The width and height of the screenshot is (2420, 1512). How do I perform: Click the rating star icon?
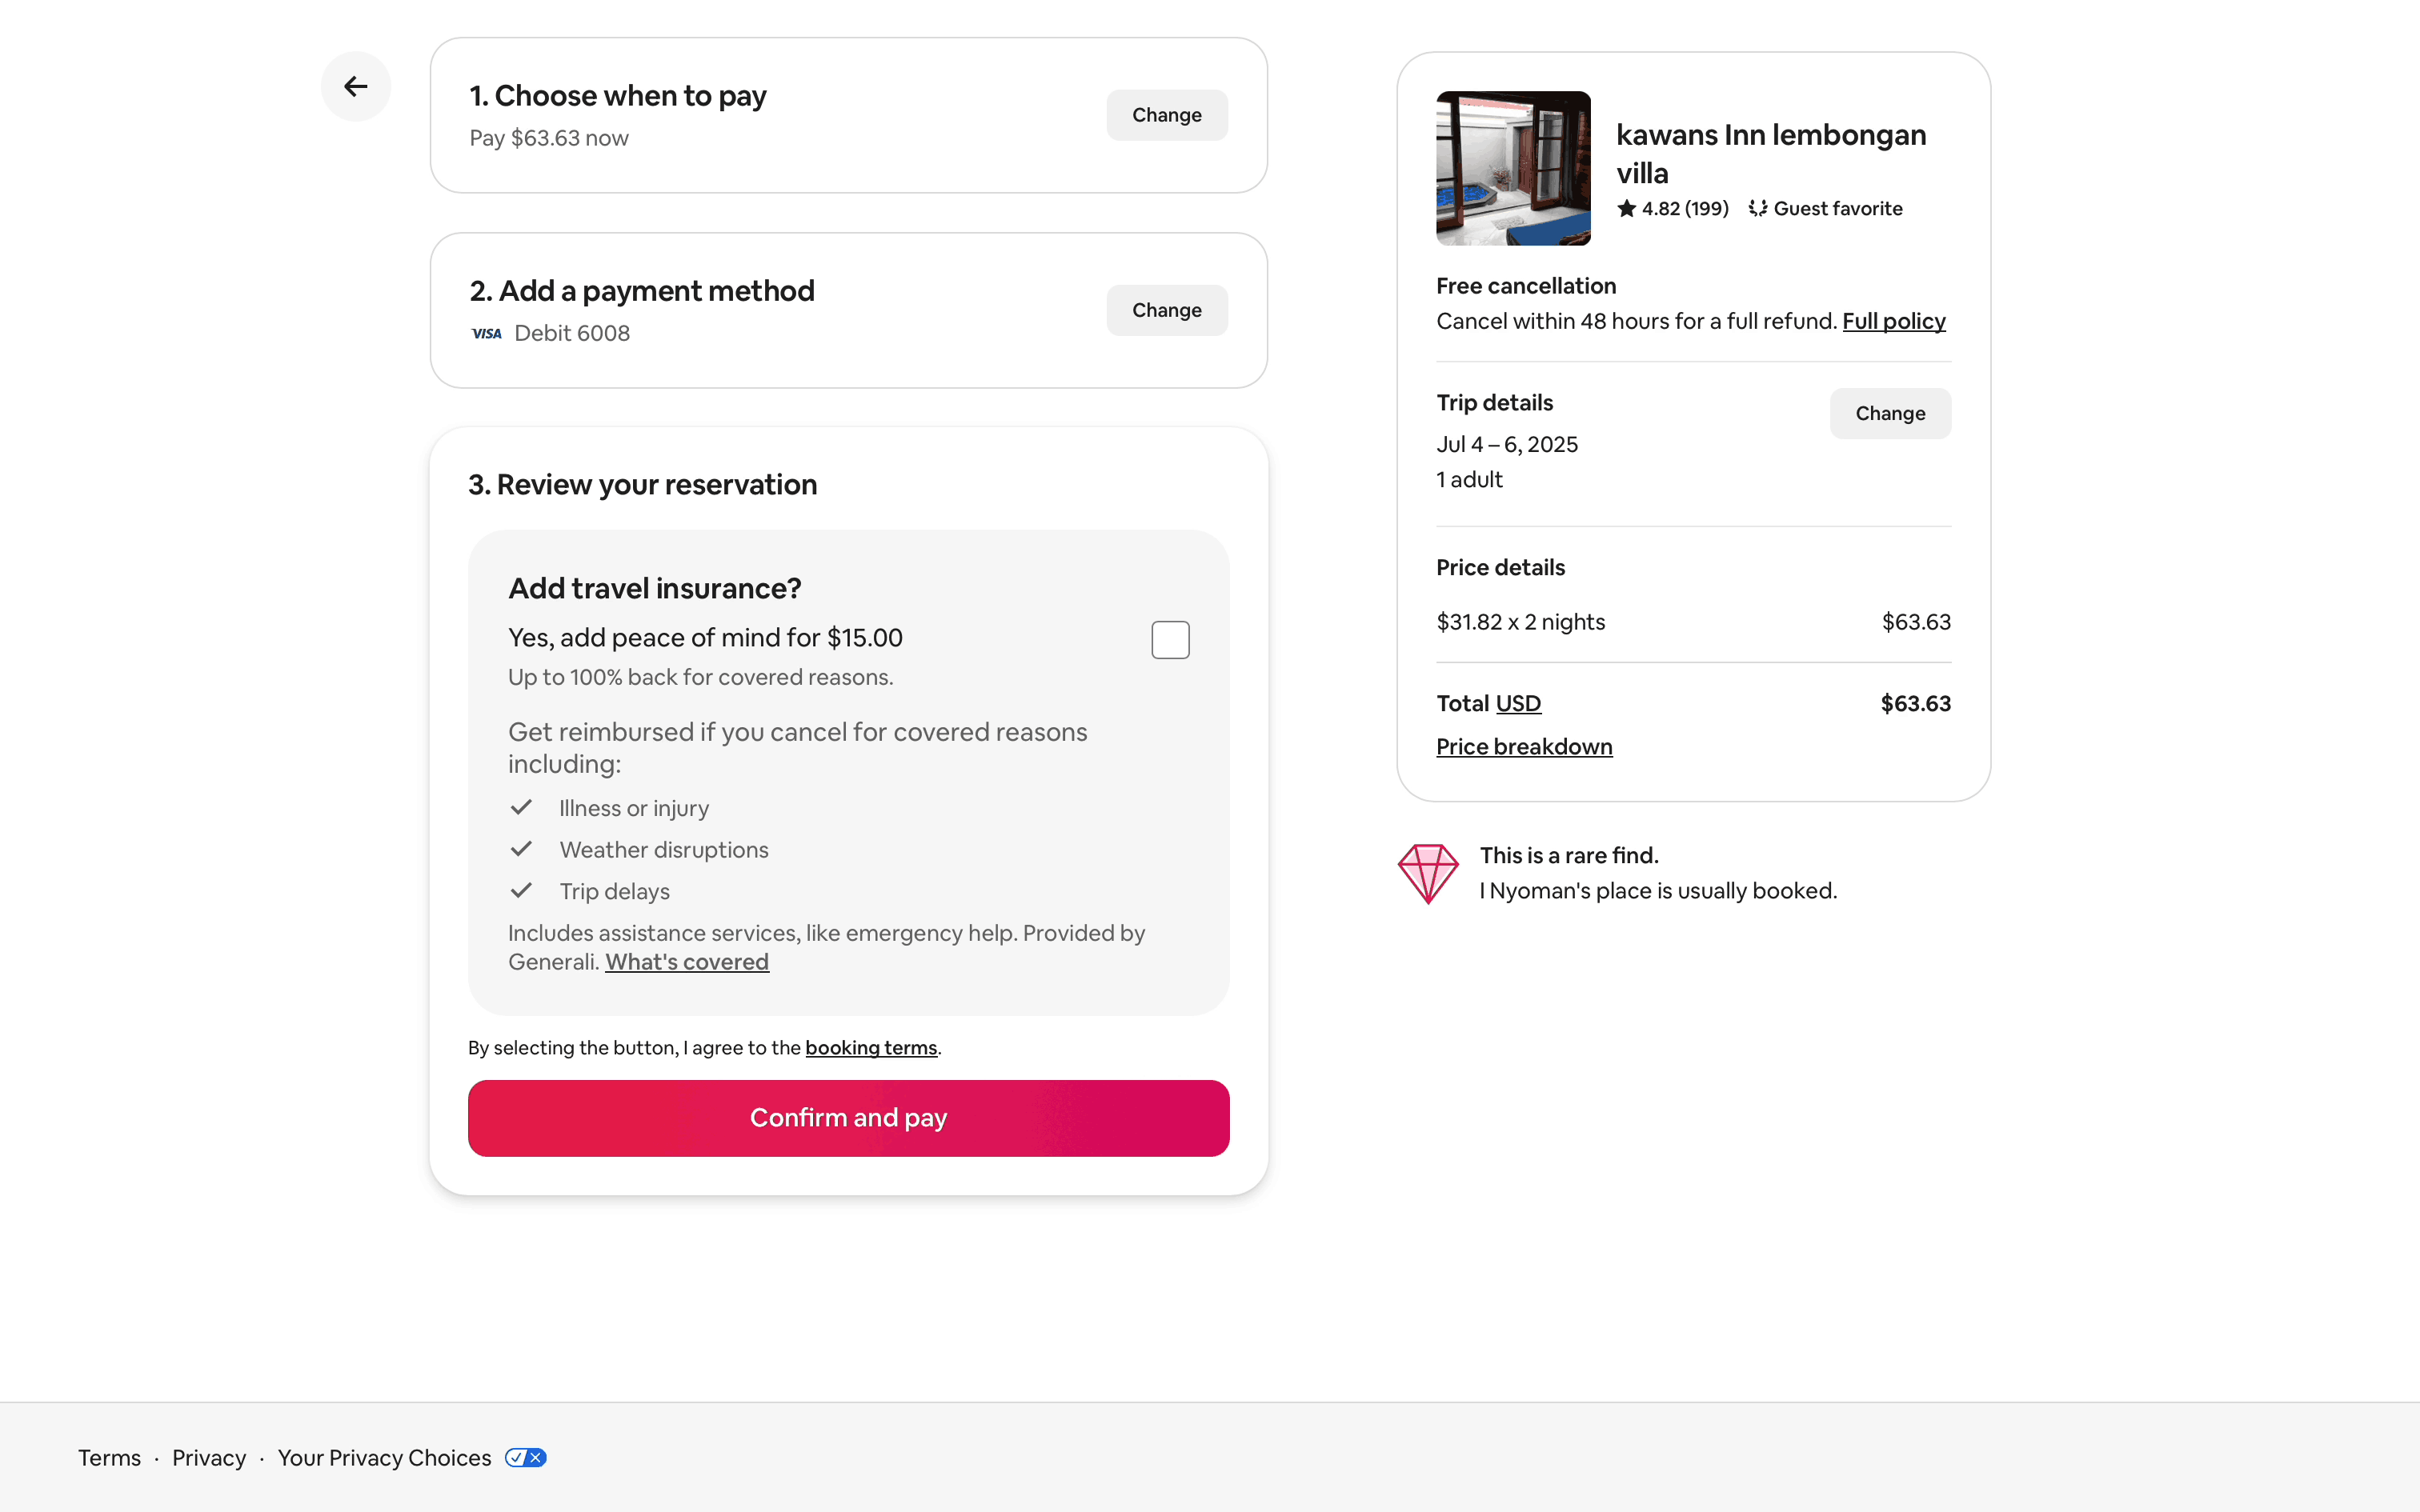(x=1626, y=209)
